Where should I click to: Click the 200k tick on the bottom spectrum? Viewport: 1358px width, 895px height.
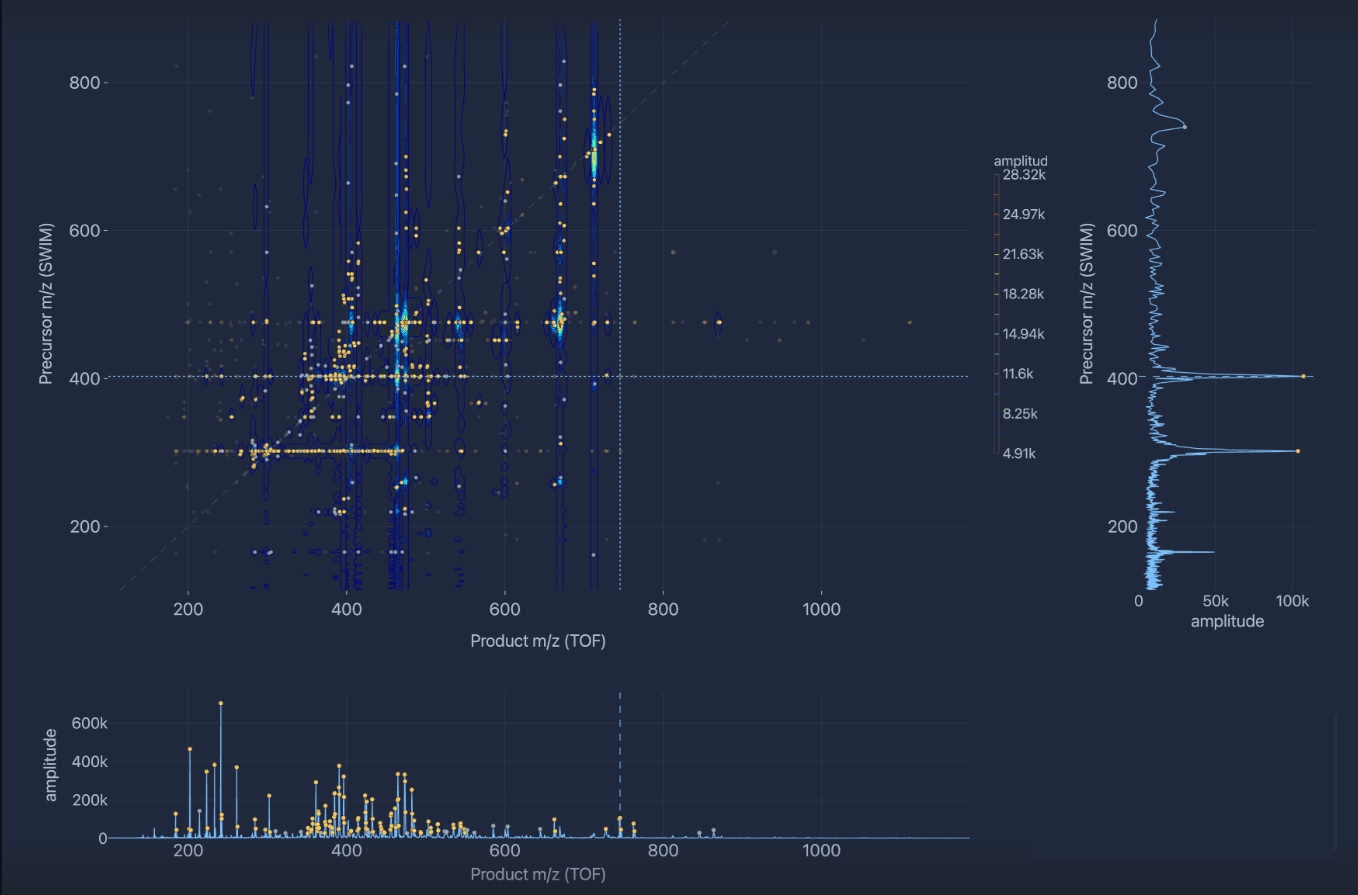(x=88, y=800)
